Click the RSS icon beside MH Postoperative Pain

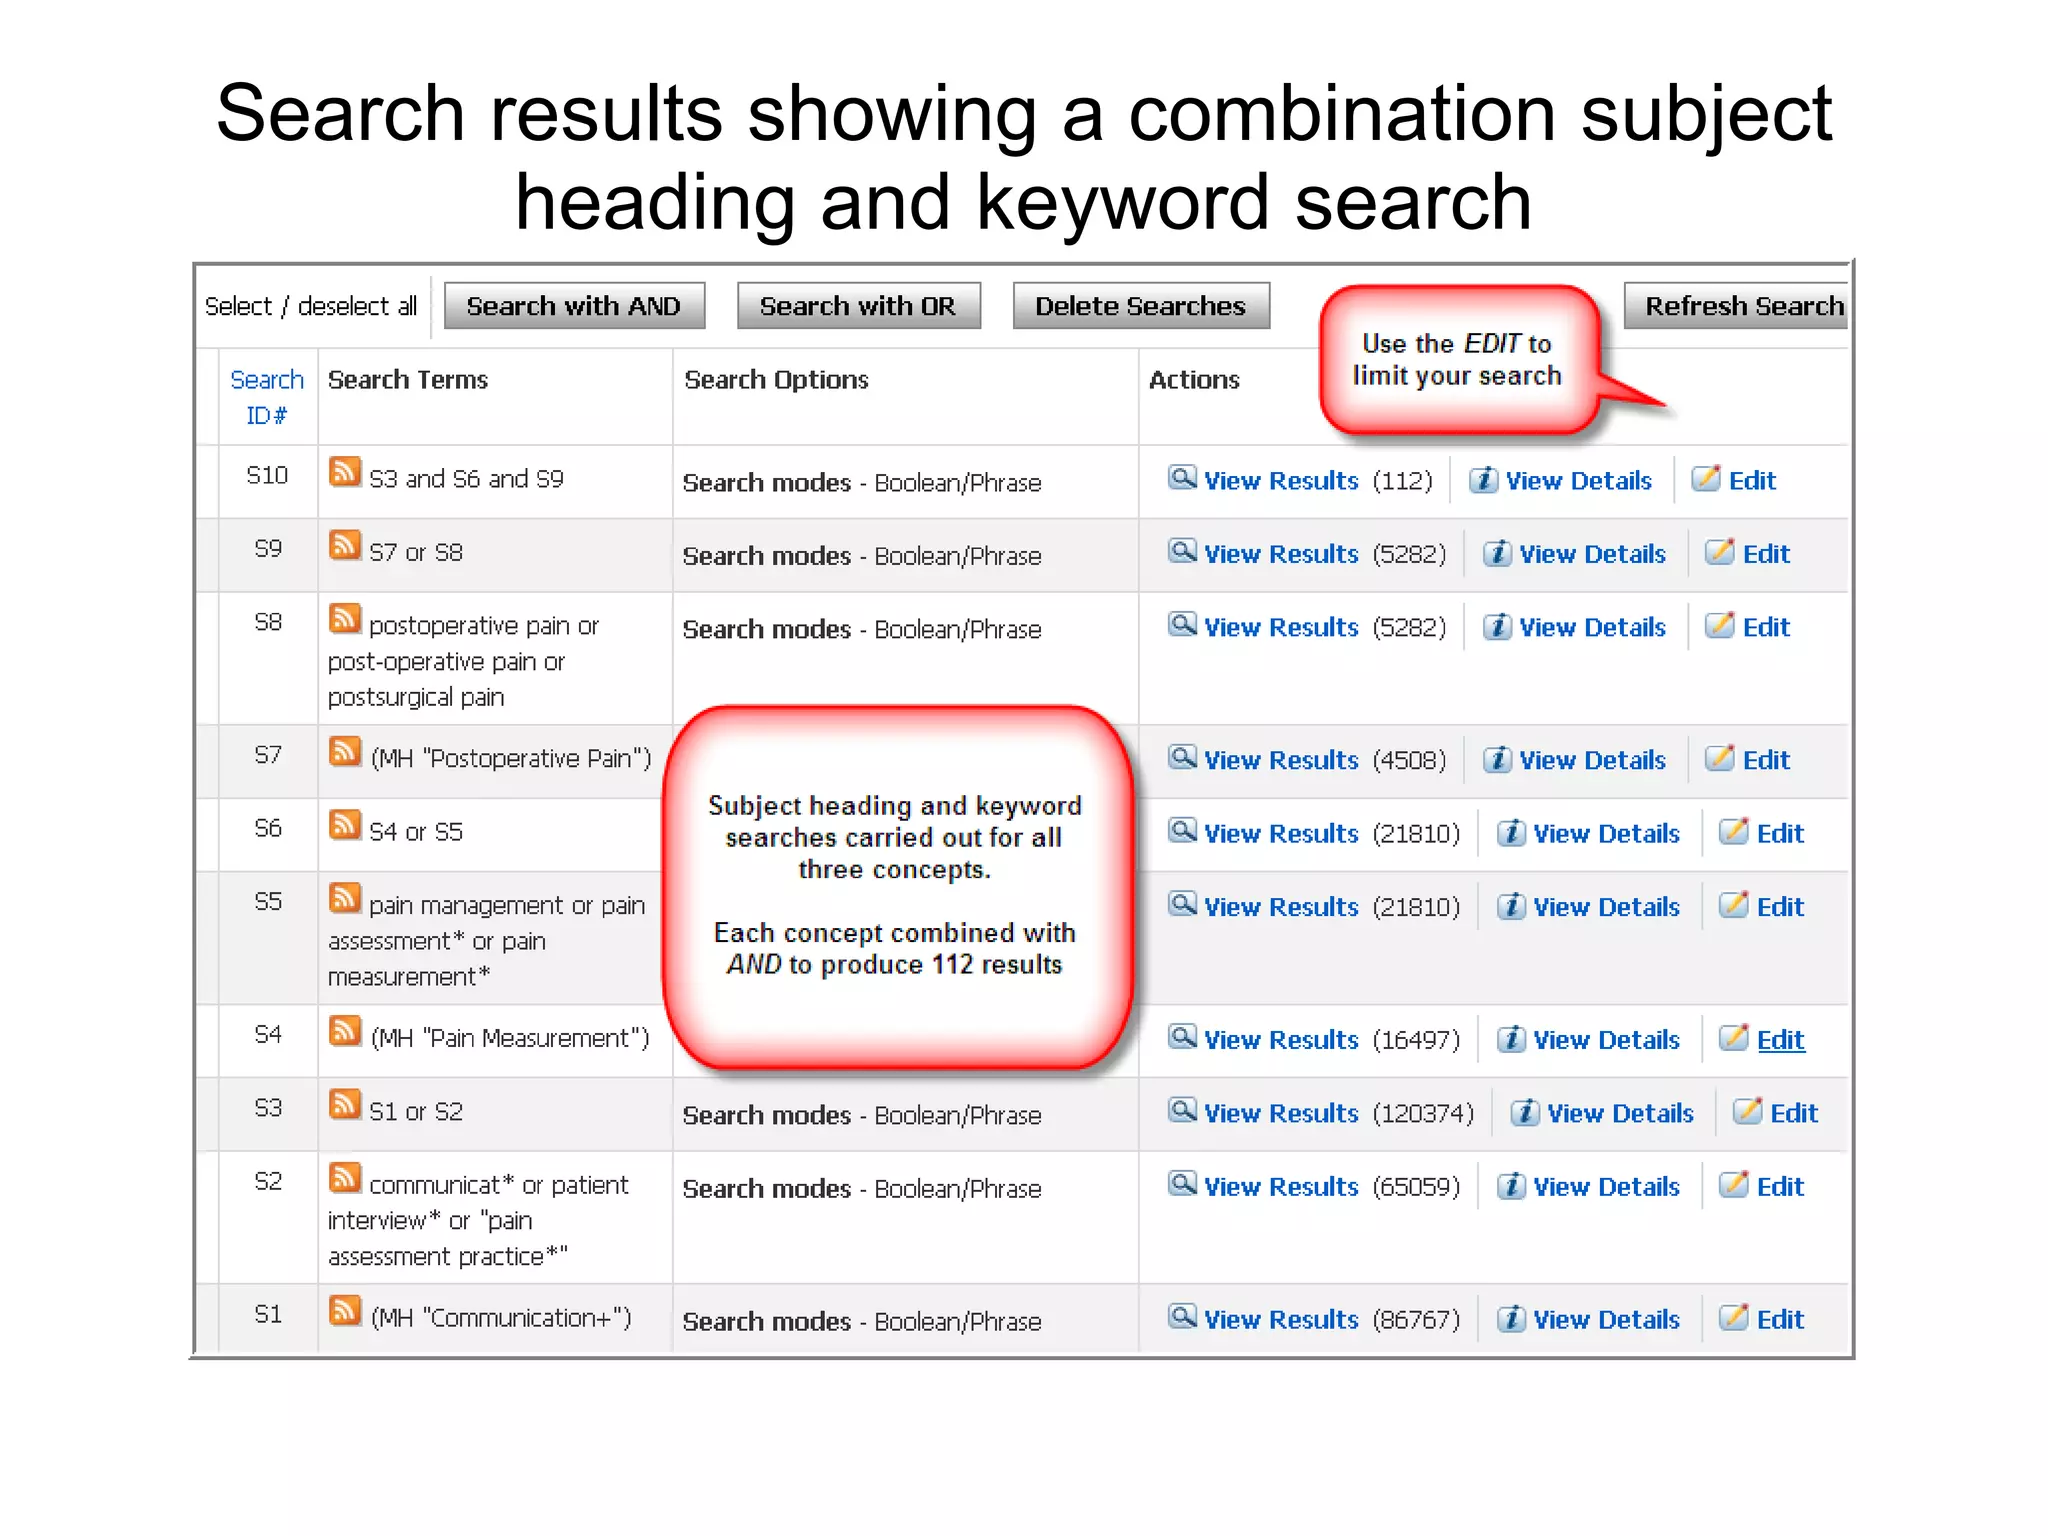click(x=344, y=752)
